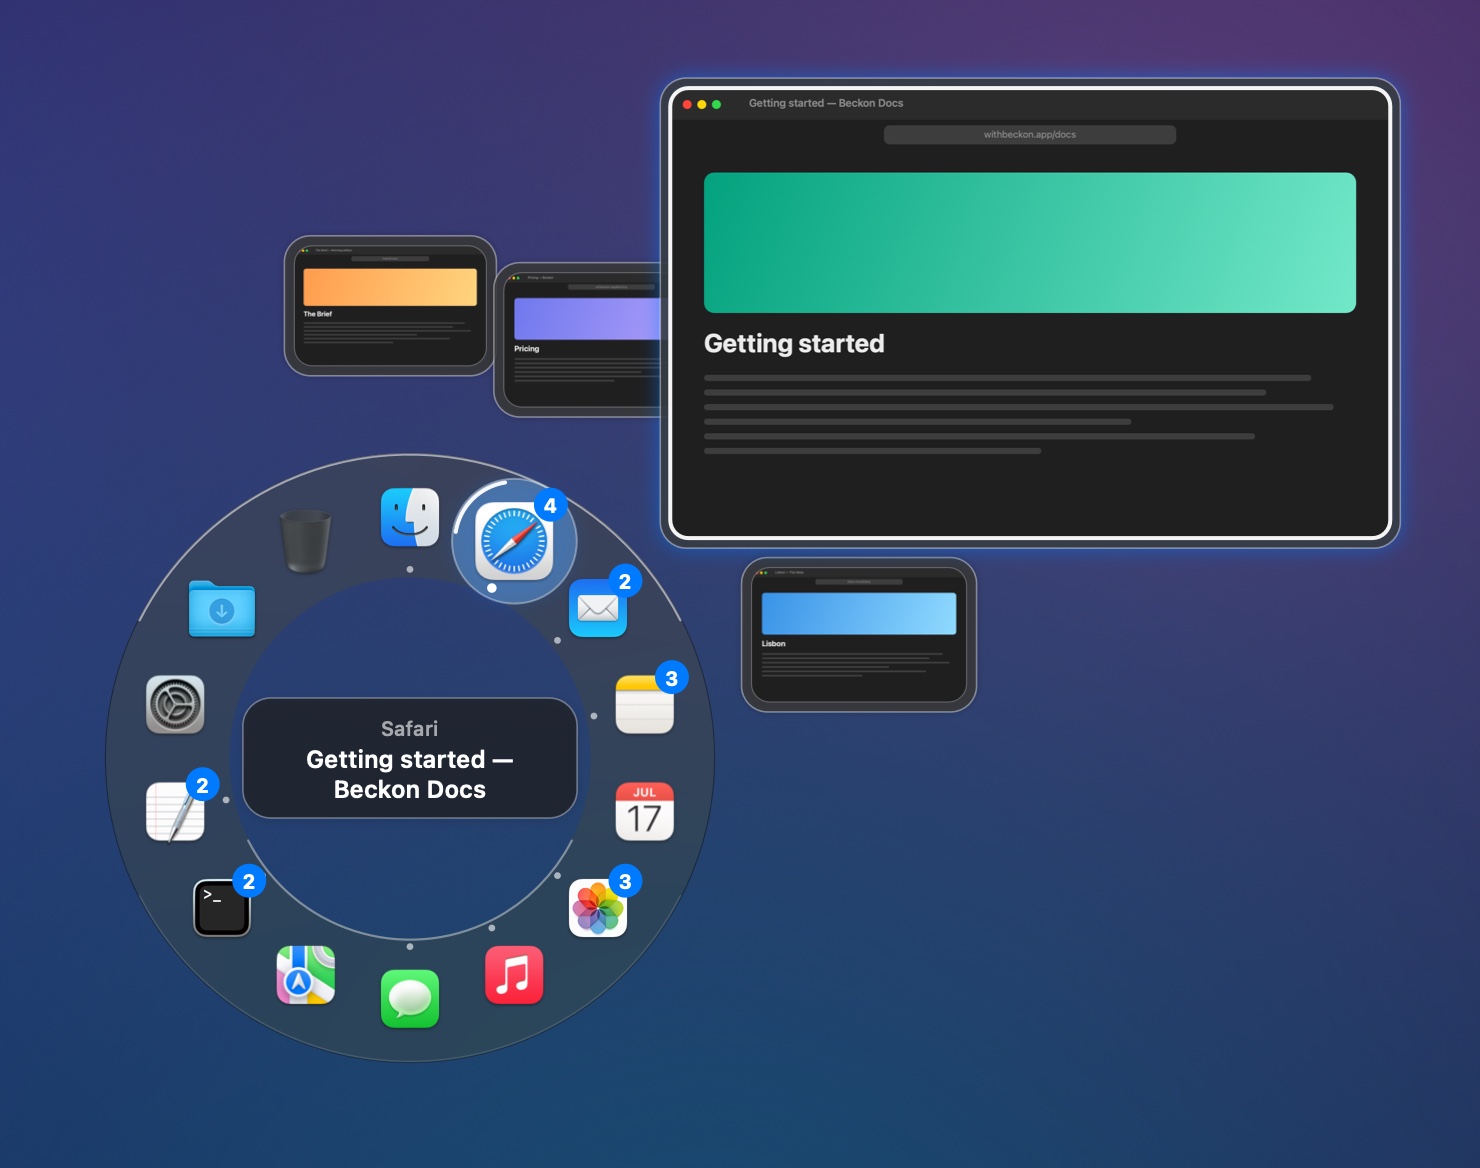The width and height of the screenshot is (1480, 1168).
Task: Open Finder from the radial ring
Action: pos(410,517)
